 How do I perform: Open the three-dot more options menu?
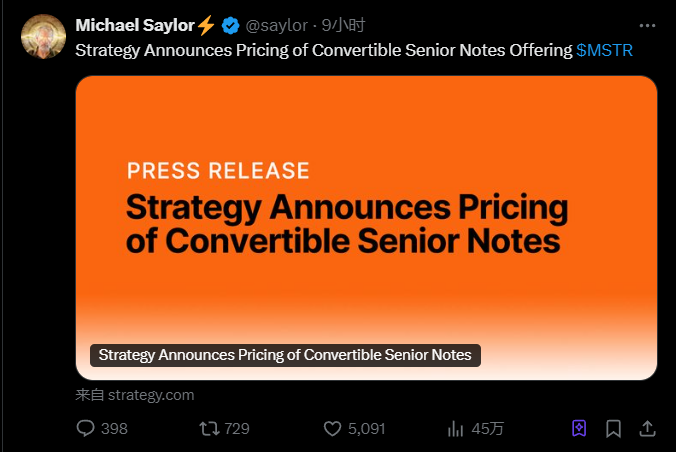click(x=647, y=26)
